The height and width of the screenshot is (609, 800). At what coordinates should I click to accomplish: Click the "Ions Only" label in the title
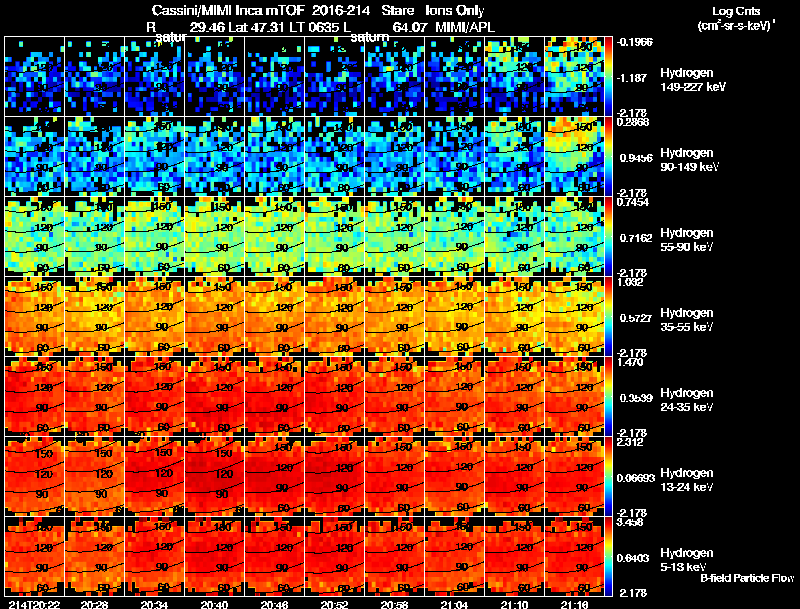coord(455,11)
